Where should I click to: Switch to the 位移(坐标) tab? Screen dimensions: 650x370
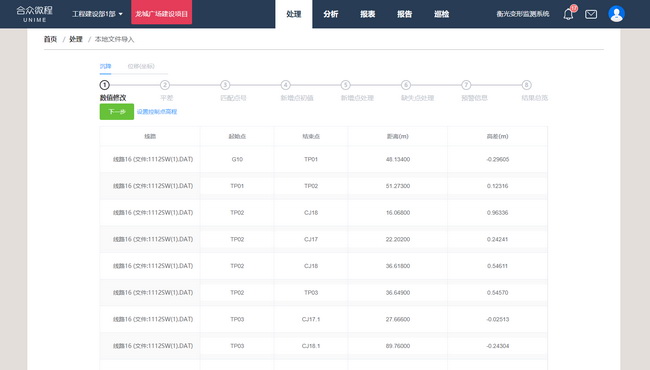[141, 66]
